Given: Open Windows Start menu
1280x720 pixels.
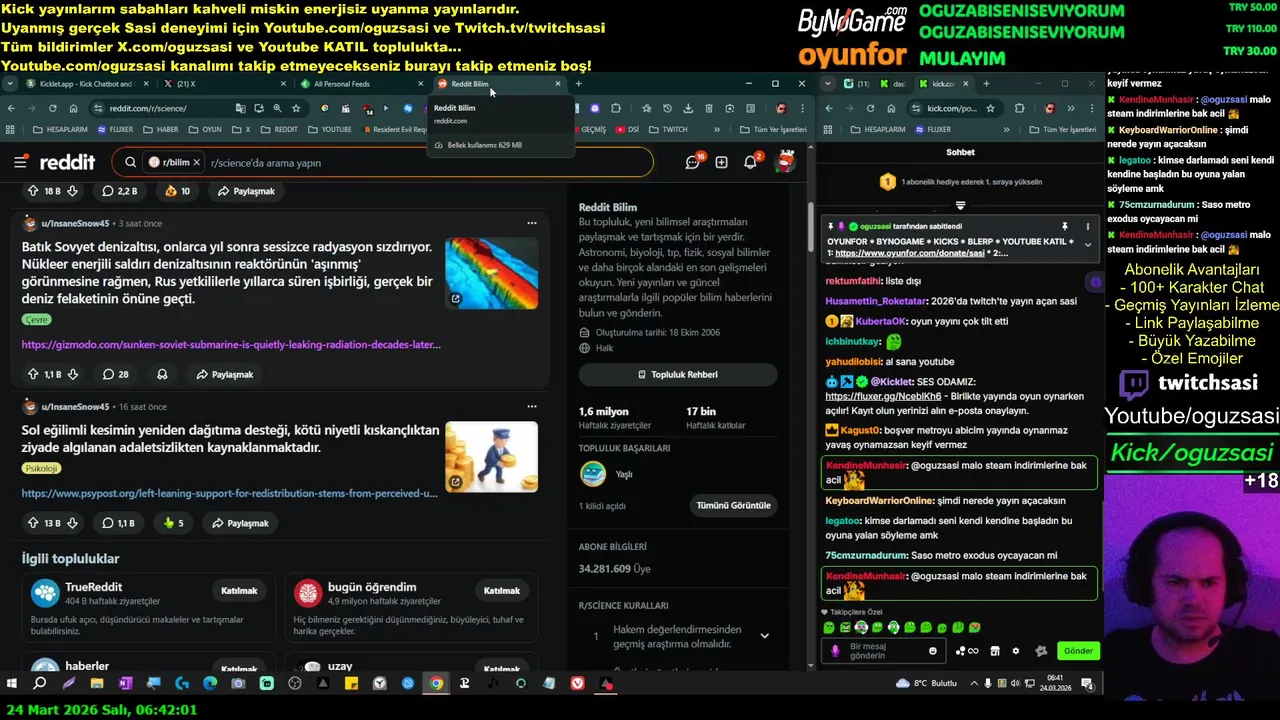Looking at the screenshot, I should [x=12, y=684].
